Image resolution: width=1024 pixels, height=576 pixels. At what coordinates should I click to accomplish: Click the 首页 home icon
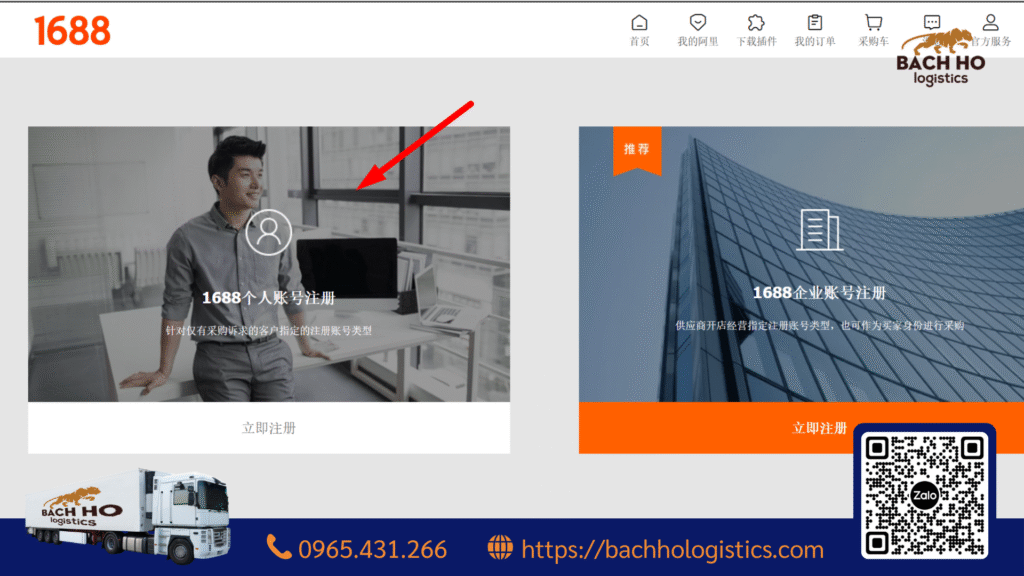coord(639,23)
